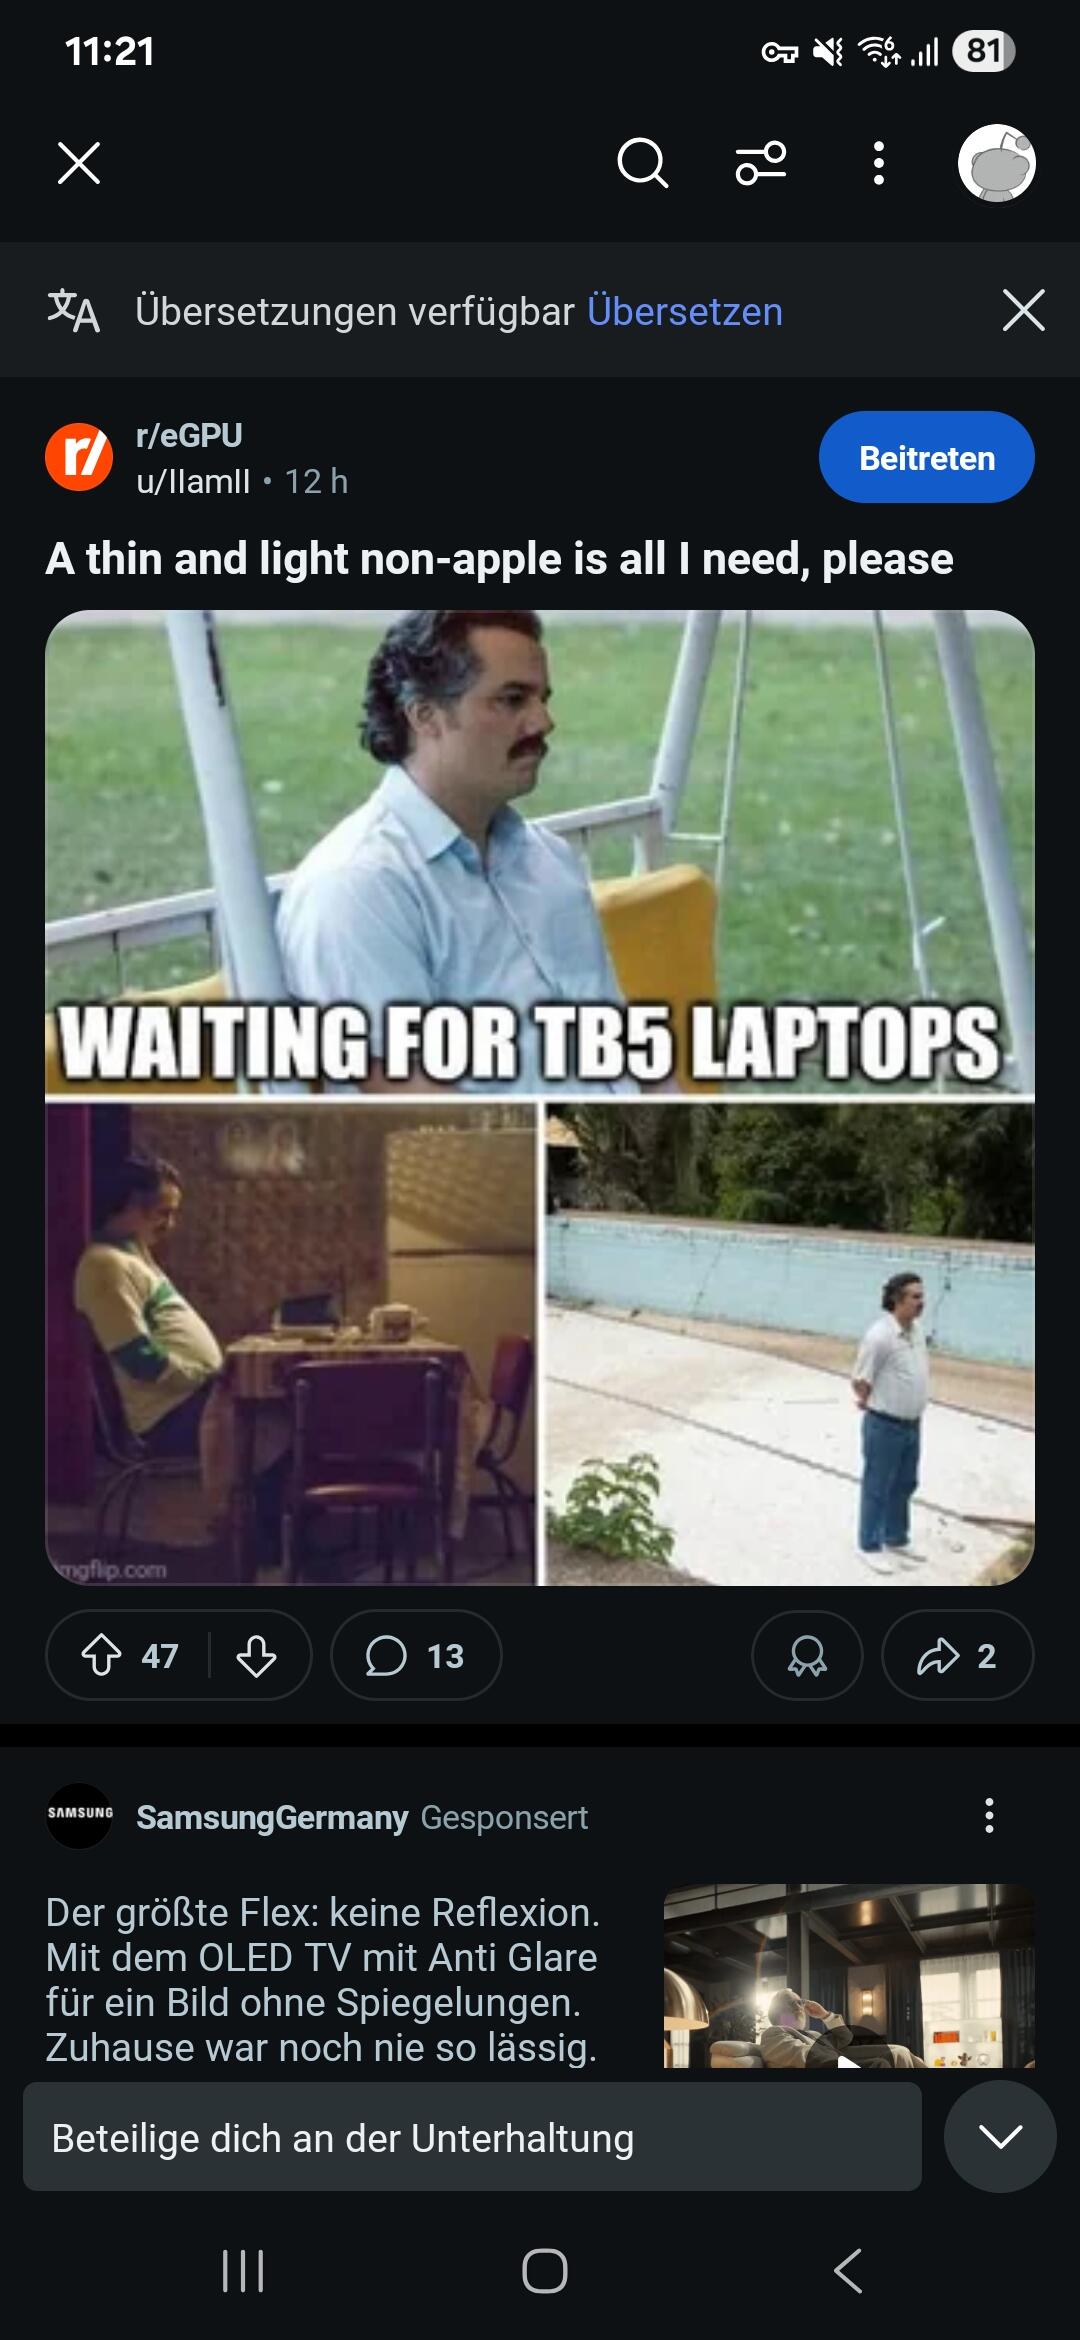Image resolution: width=1080 pixels, height=2340 pixels.
Task: Open the Samsung OLED TV ad thumbnail
Action: (x=849, y=1975)
